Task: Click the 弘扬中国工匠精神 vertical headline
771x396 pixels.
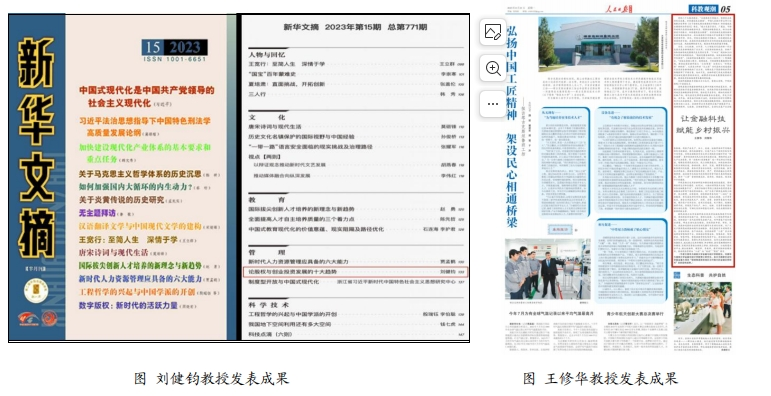Action: pos(512,72)
